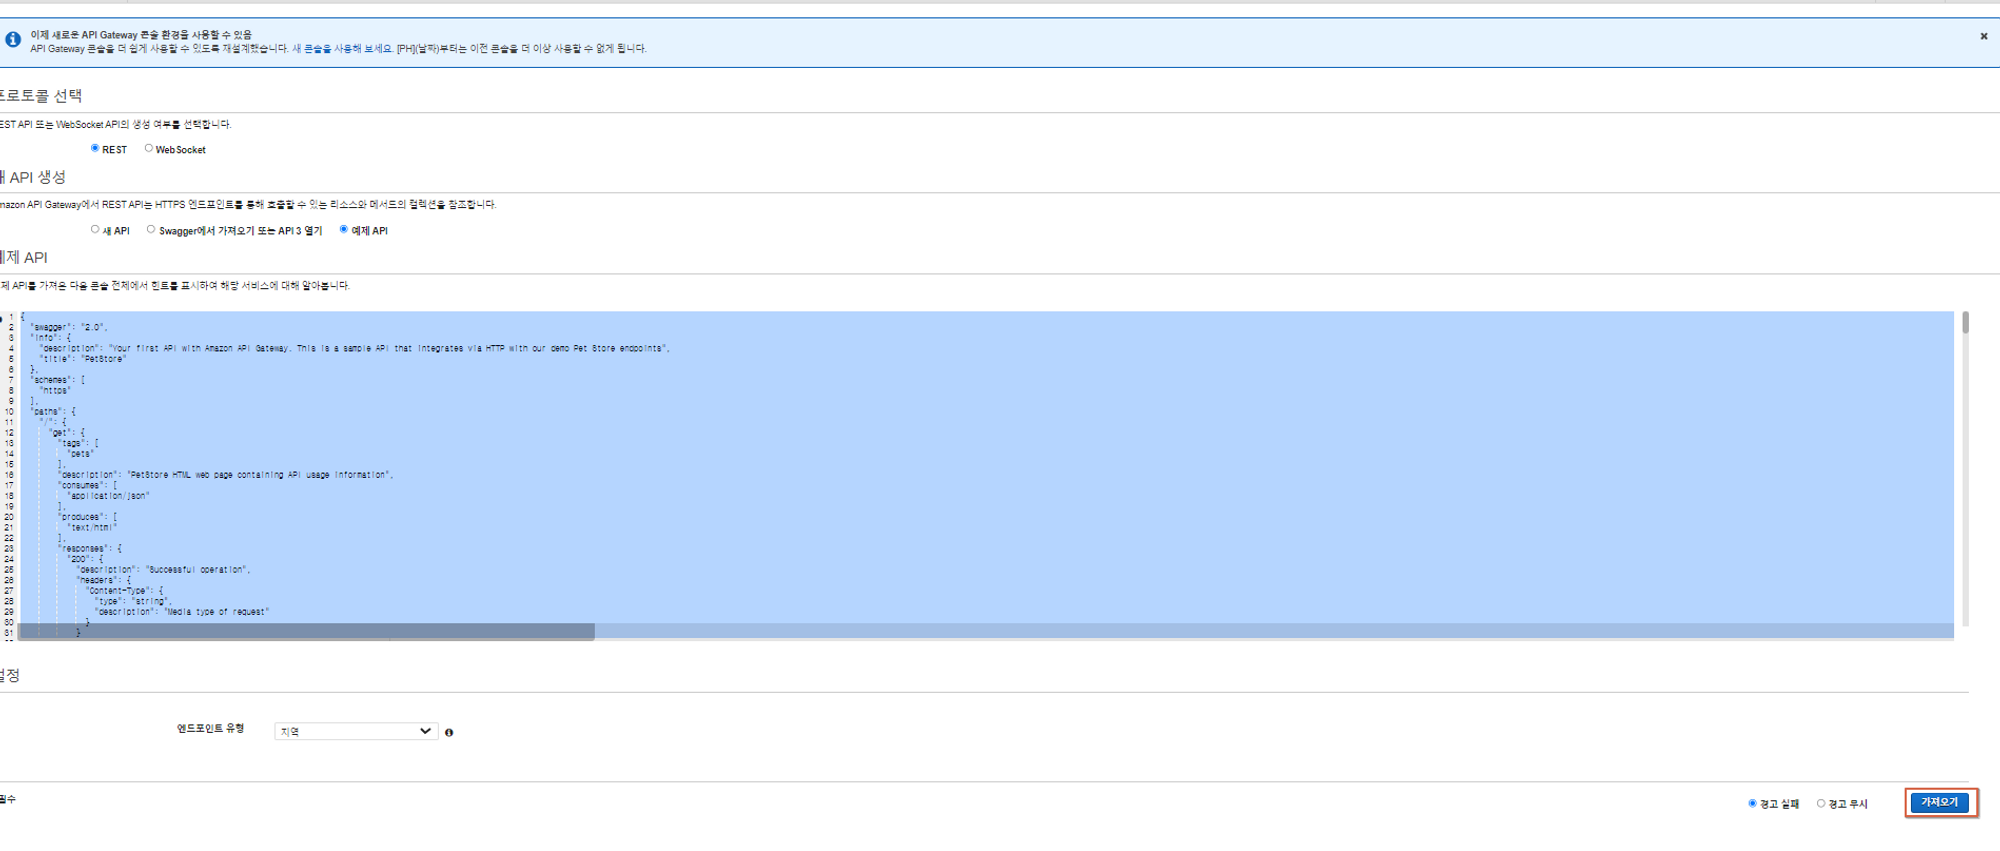Click the '"swagger": "2.0"' line in editor

point(68,327)
